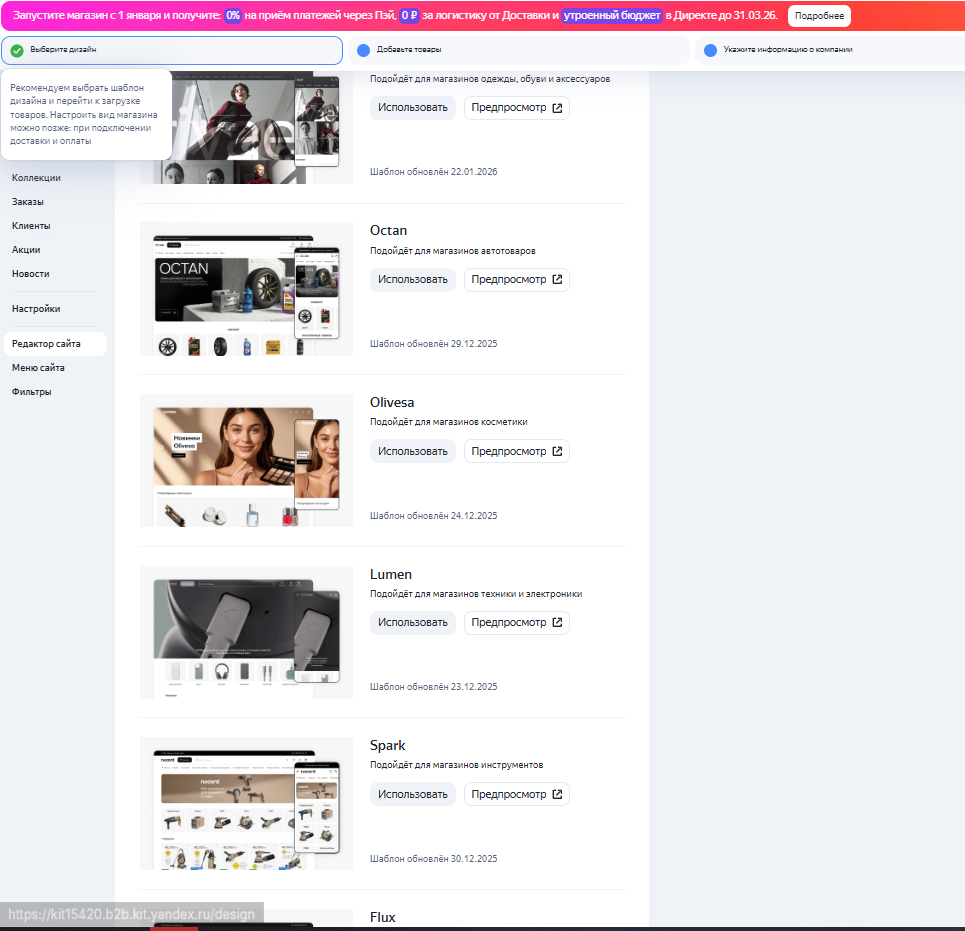The image size is (965, 931).
Task: Click the утроенный бюджет badge in banner
Action: pyautogui.click(x=612, y=15)
